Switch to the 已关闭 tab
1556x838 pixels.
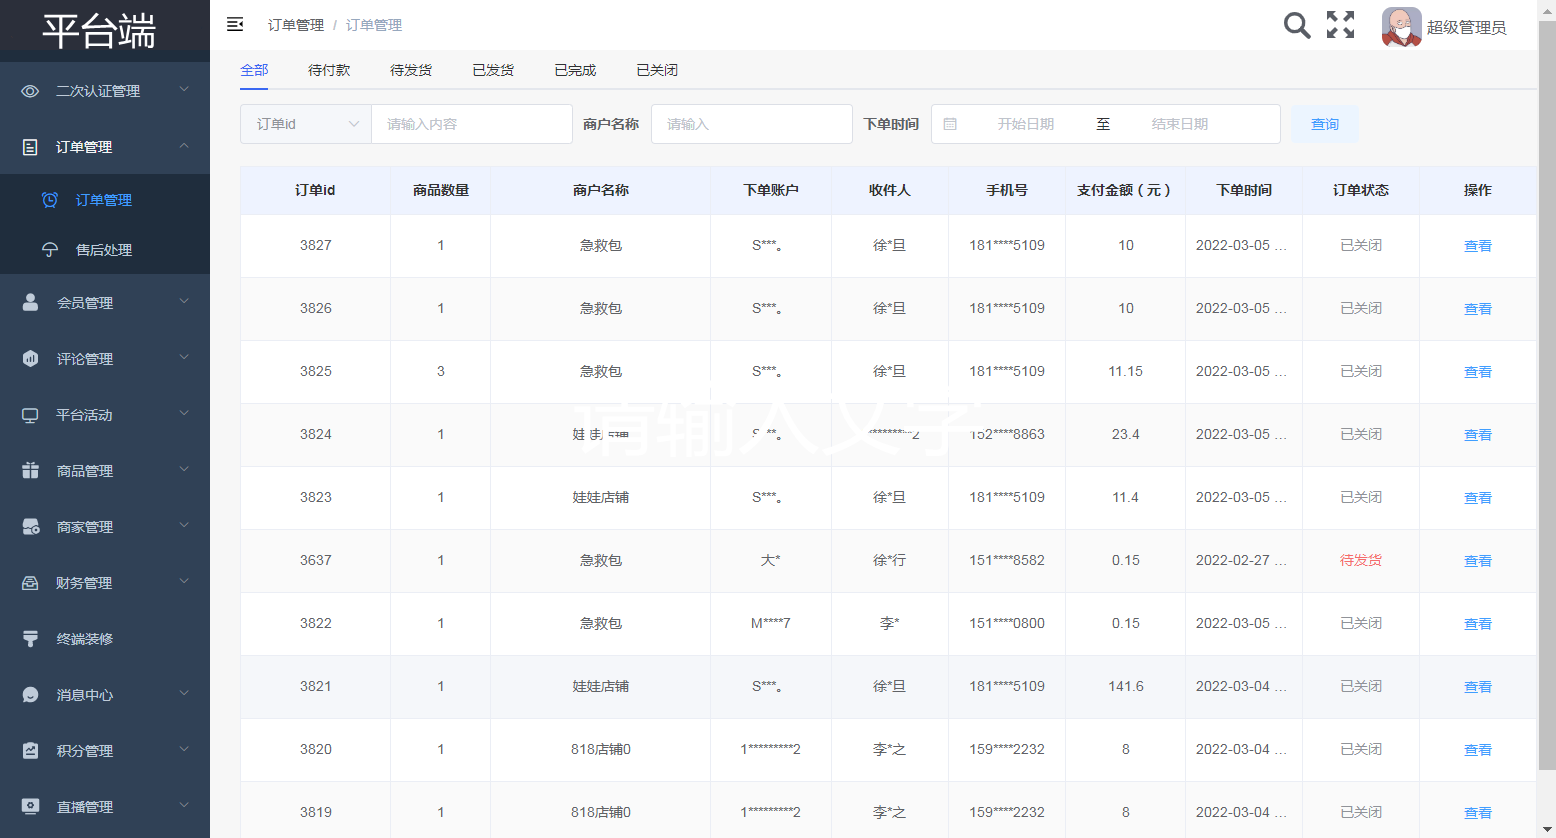pyautogui.click(x=657, y=70)
